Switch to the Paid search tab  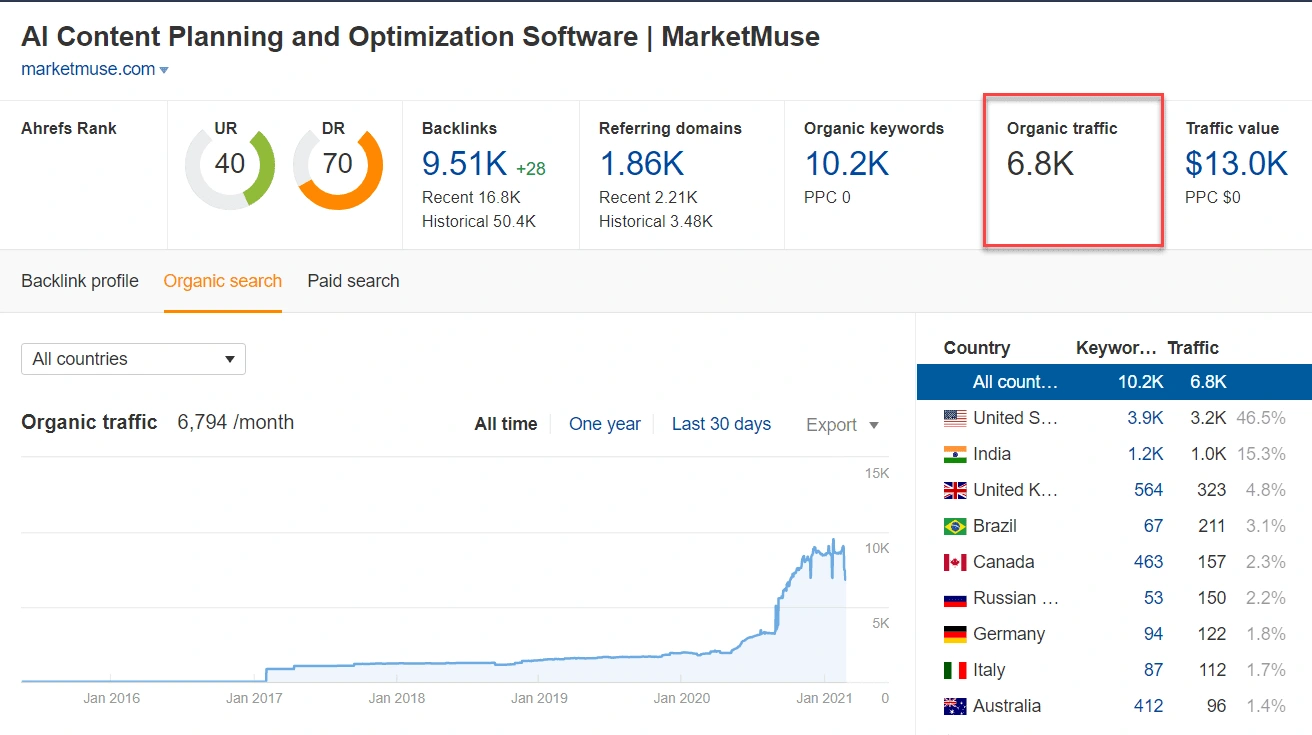pyautogui.click(x=353, y=281)
